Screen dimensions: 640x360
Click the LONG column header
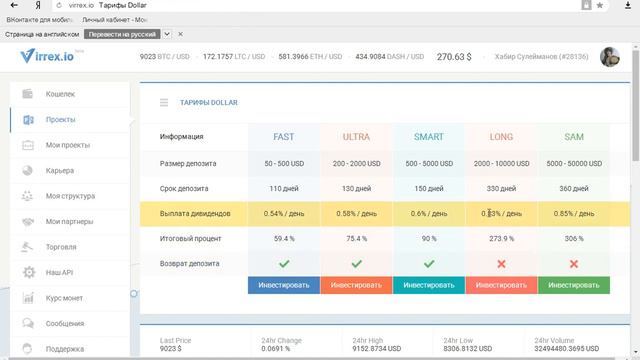(x=501, y=137)
